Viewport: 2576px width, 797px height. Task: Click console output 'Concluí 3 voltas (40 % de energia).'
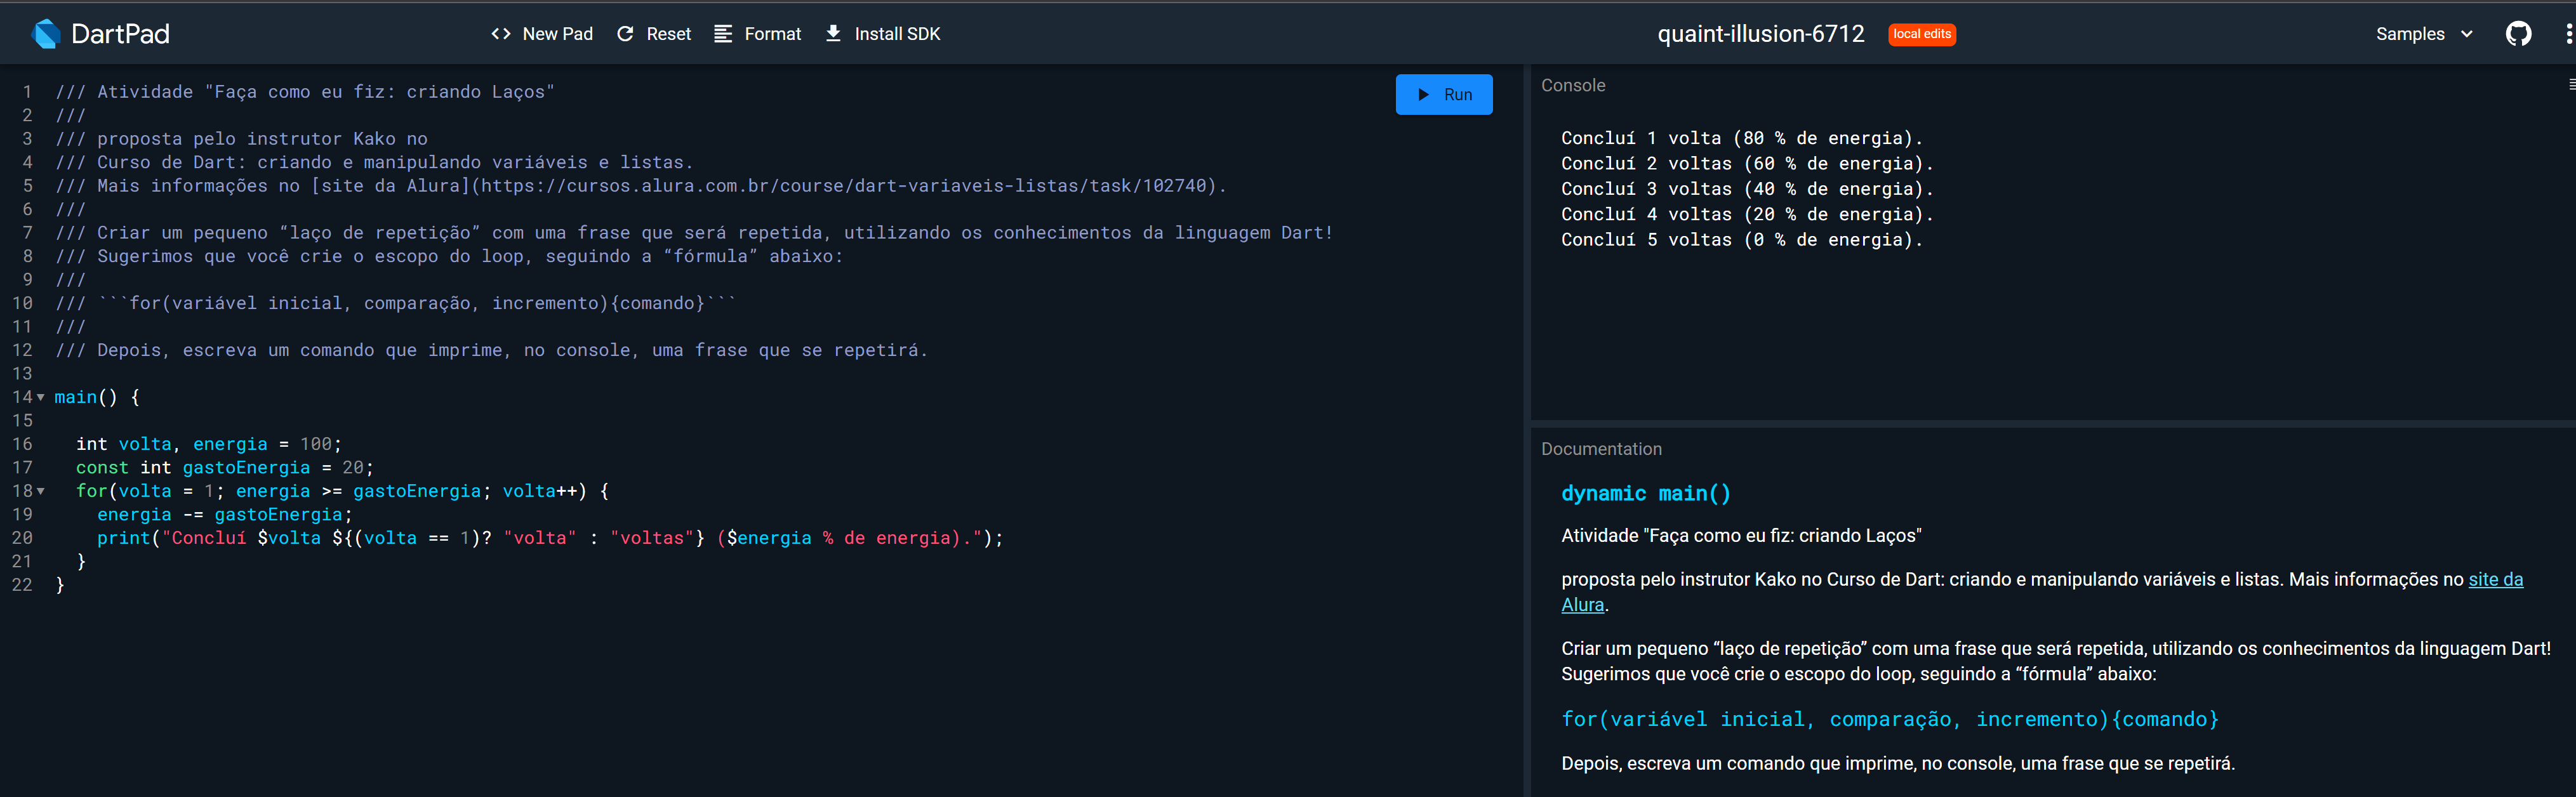[x=1747, y=189]
